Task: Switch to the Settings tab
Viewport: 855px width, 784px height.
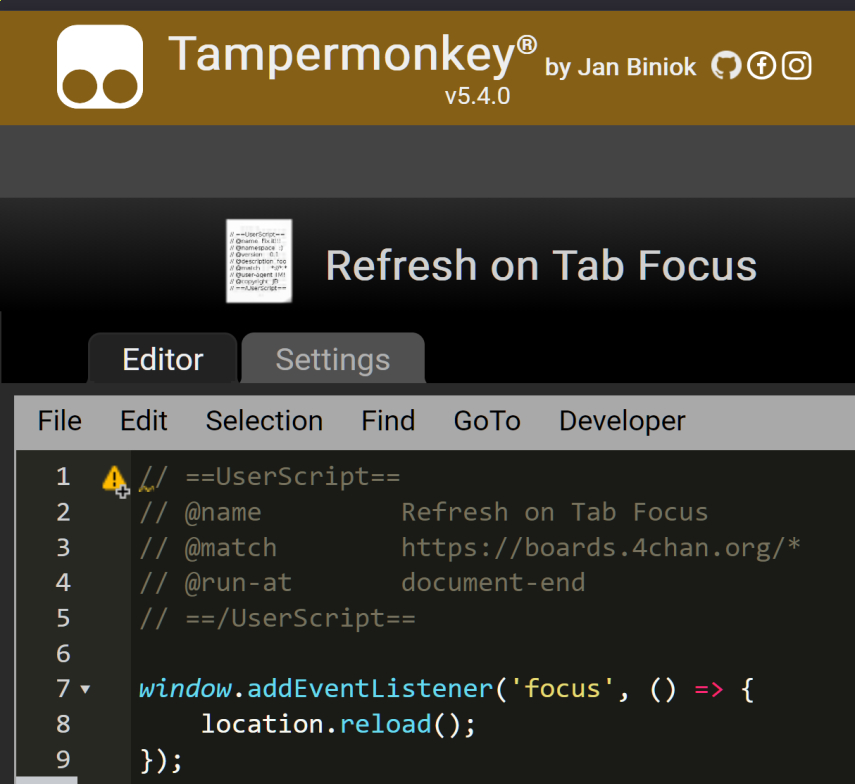Action: click(333, 359)
